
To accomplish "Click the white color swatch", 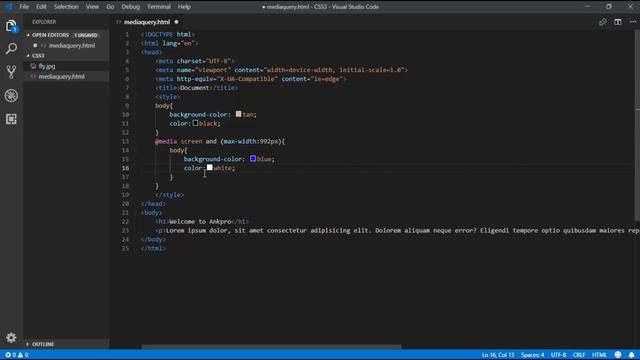I will tap(209, 167).
